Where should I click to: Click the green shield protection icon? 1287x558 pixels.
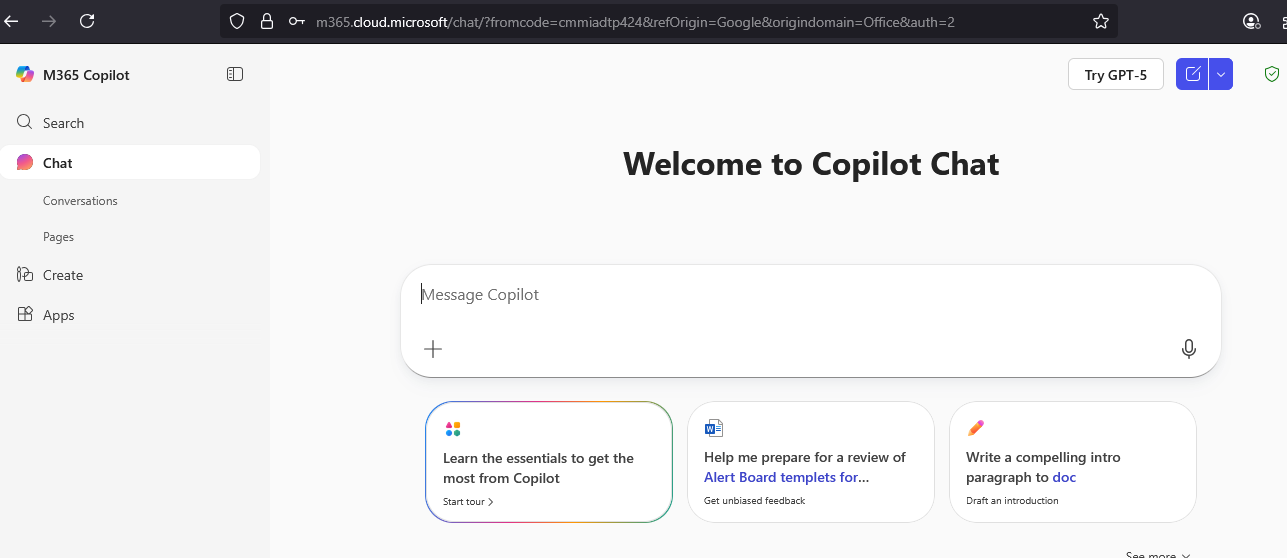point(1272,74)
